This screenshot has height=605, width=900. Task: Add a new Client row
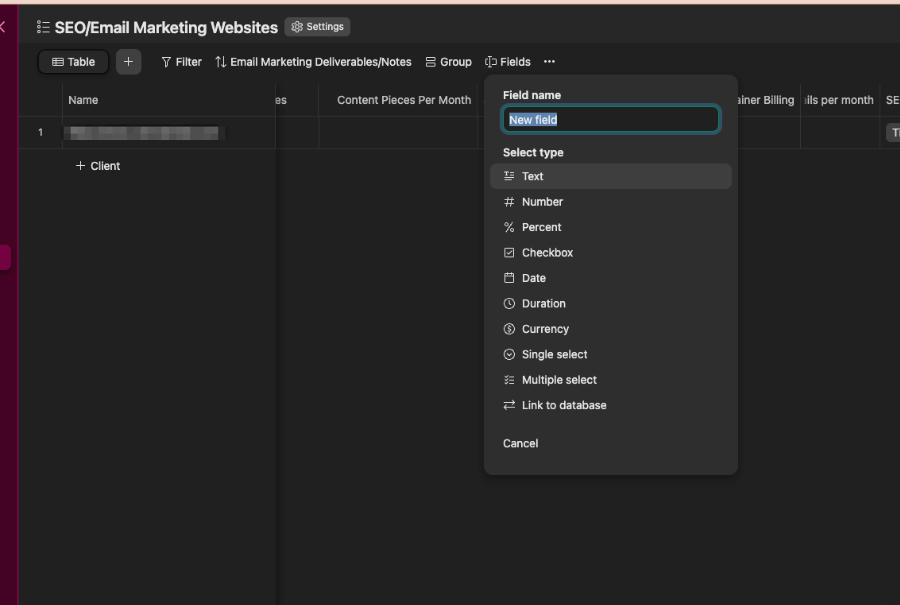tap(98, 166)
